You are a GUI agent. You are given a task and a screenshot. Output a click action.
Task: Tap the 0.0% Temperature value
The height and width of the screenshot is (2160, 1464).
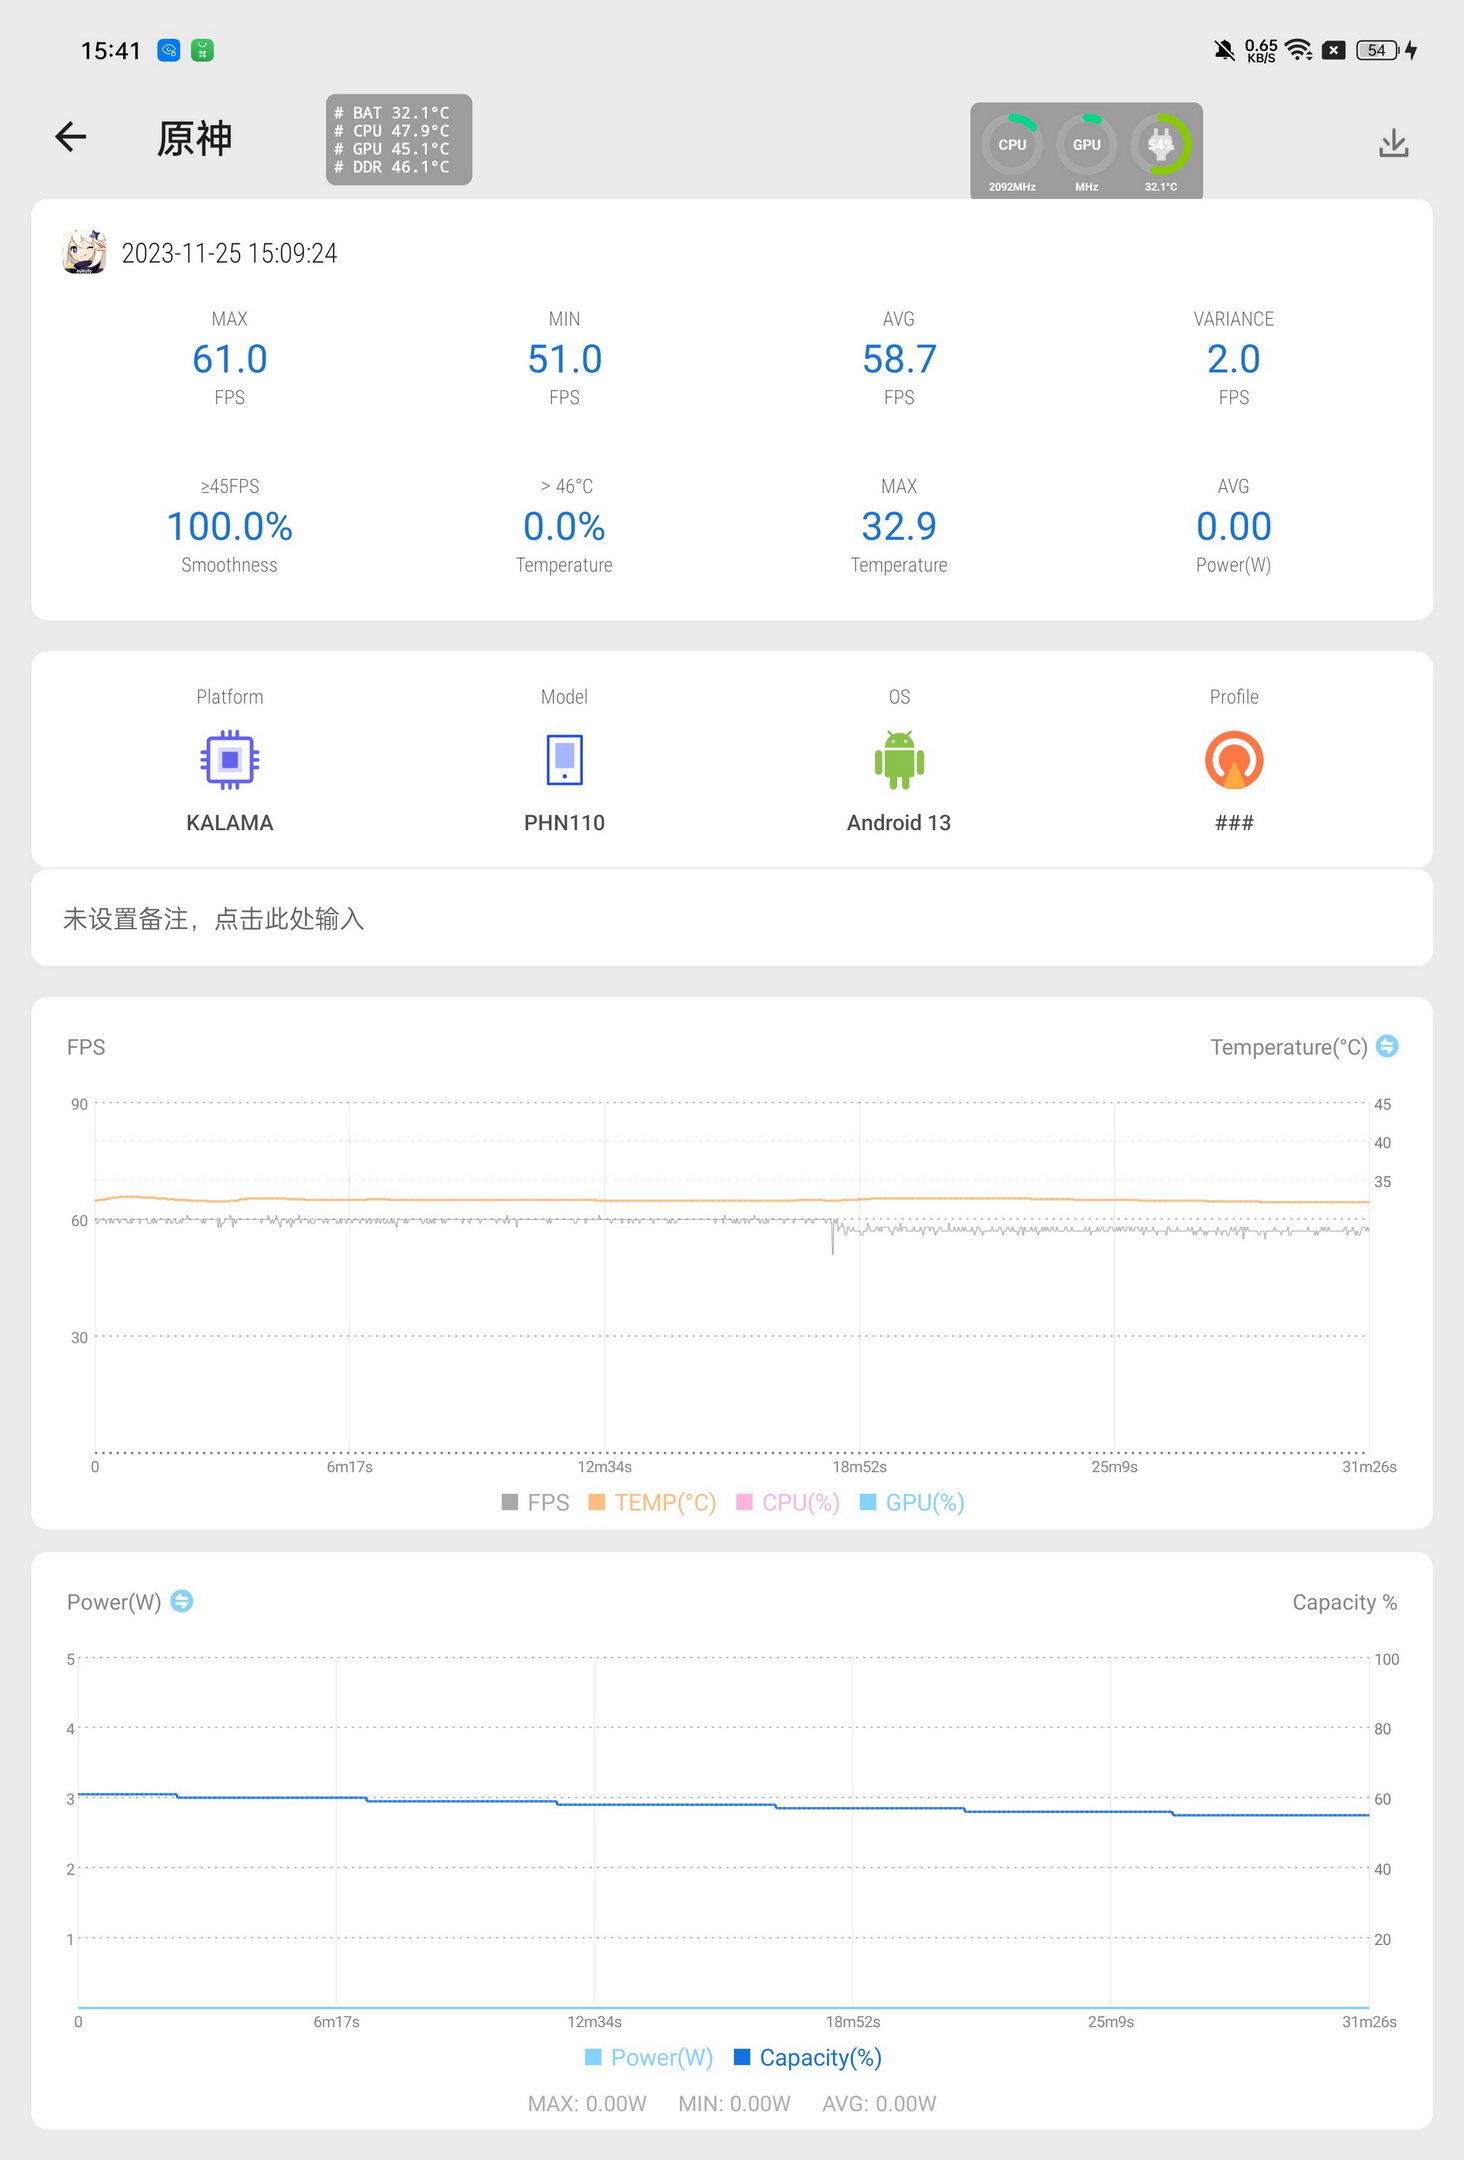click(565, 526)
